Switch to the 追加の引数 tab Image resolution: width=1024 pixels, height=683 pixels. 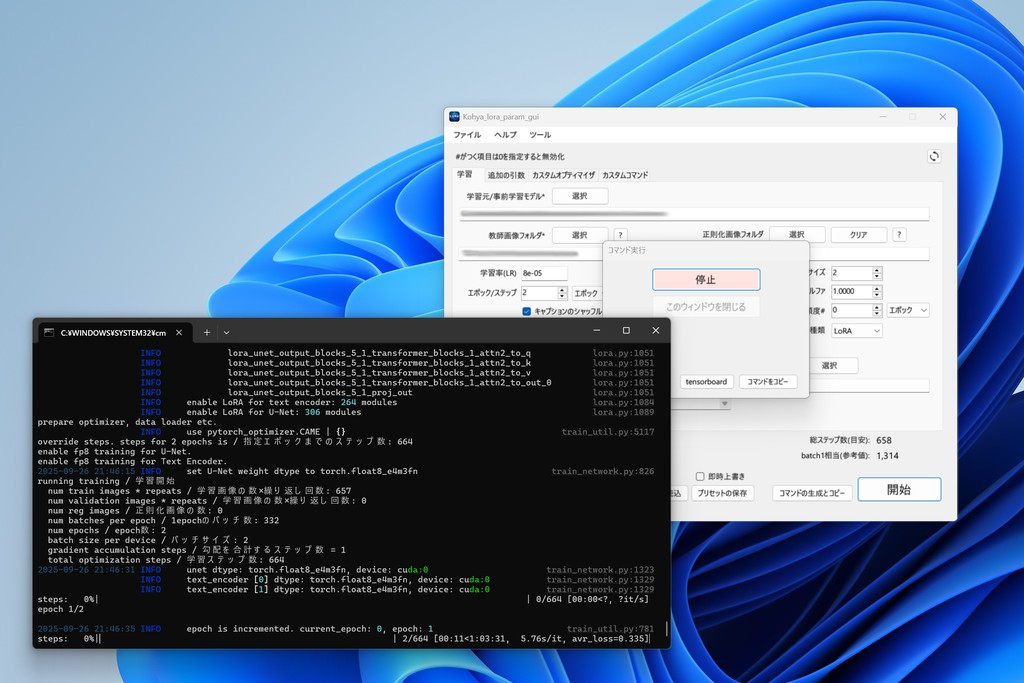coord(506,175)
